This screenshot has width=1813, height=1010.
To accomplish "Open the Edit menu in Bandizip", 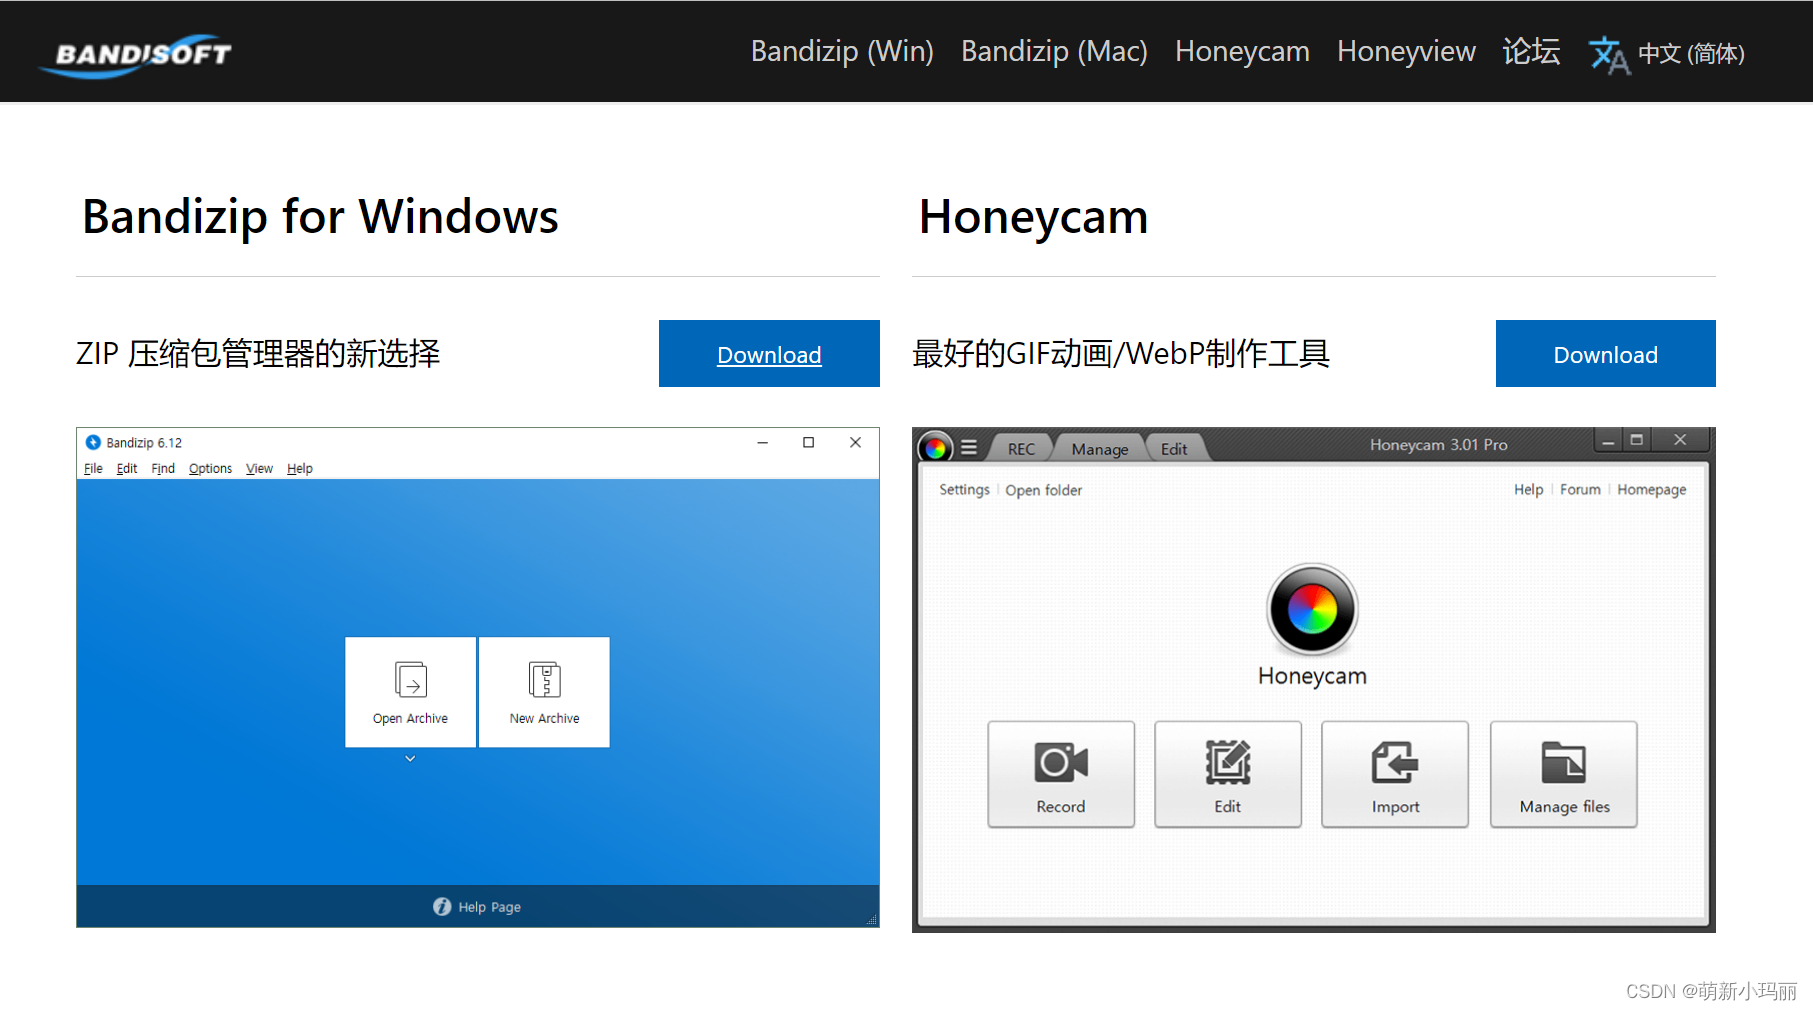I will (127, 468).
